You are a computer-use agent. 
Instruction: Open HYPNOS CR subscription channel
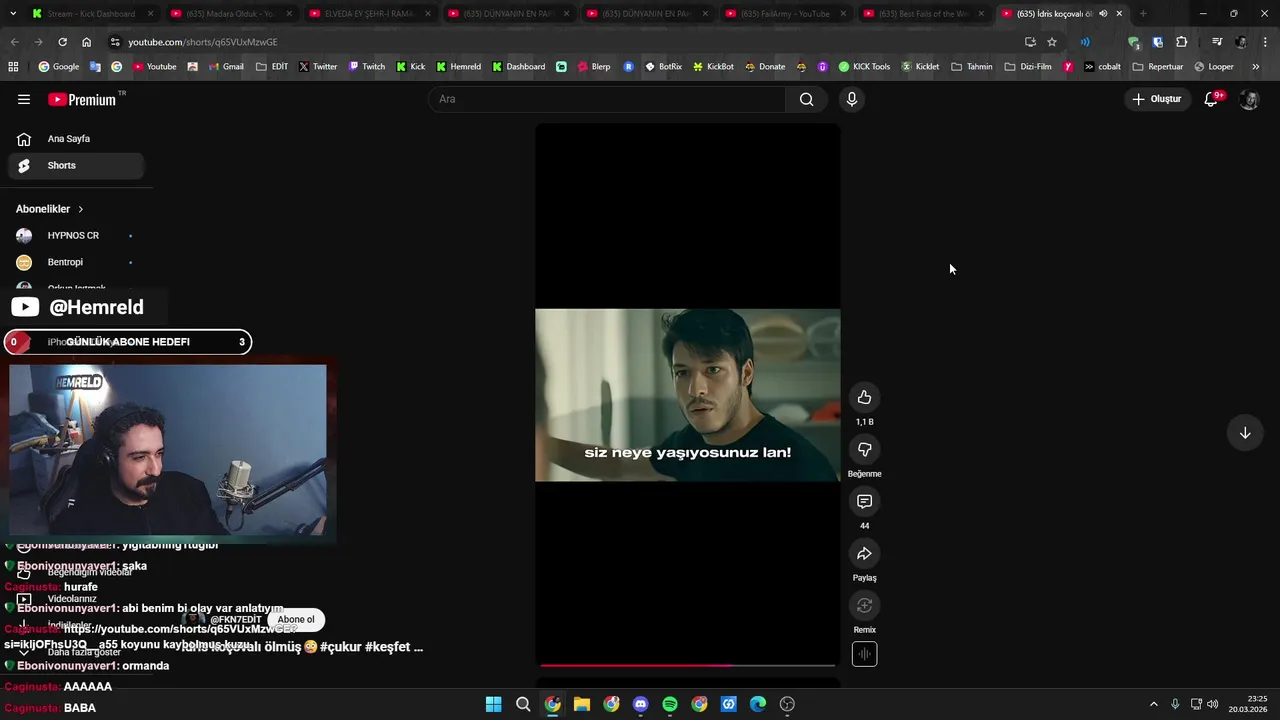click(x=76, y=236)
